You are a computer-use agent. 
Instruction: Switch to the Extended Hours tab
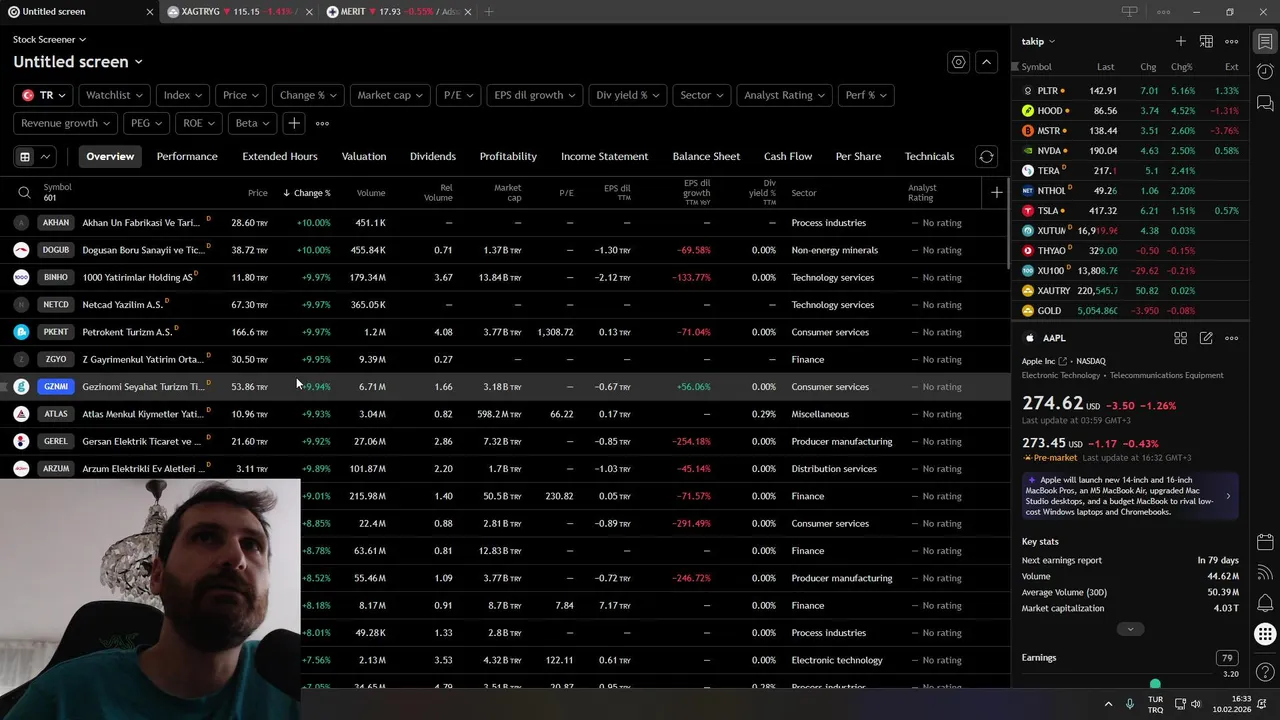pyautogui.click(x=280, y=156)
